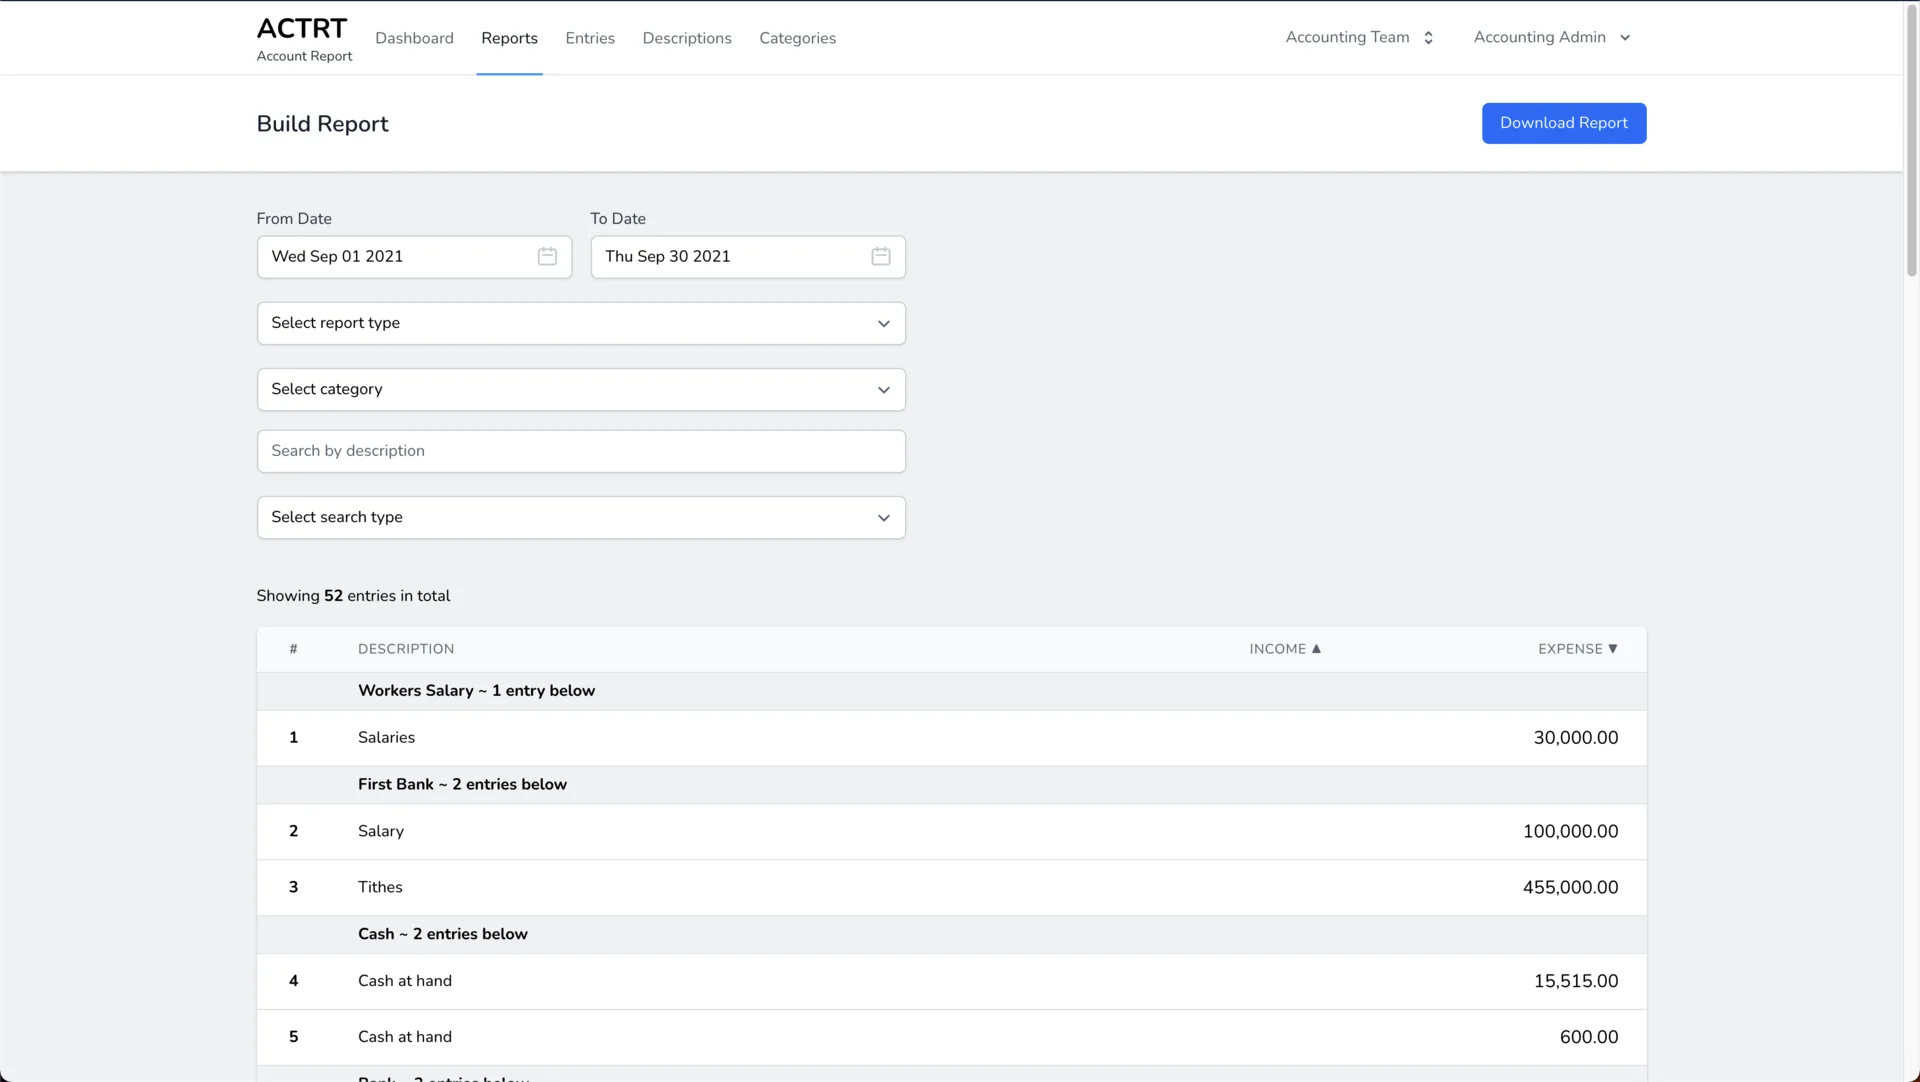Image resolution: width=1920 pixels, height=1082 pixels.
Task: Open the Accounting Team menu
Action: [x=1359, y=38]
